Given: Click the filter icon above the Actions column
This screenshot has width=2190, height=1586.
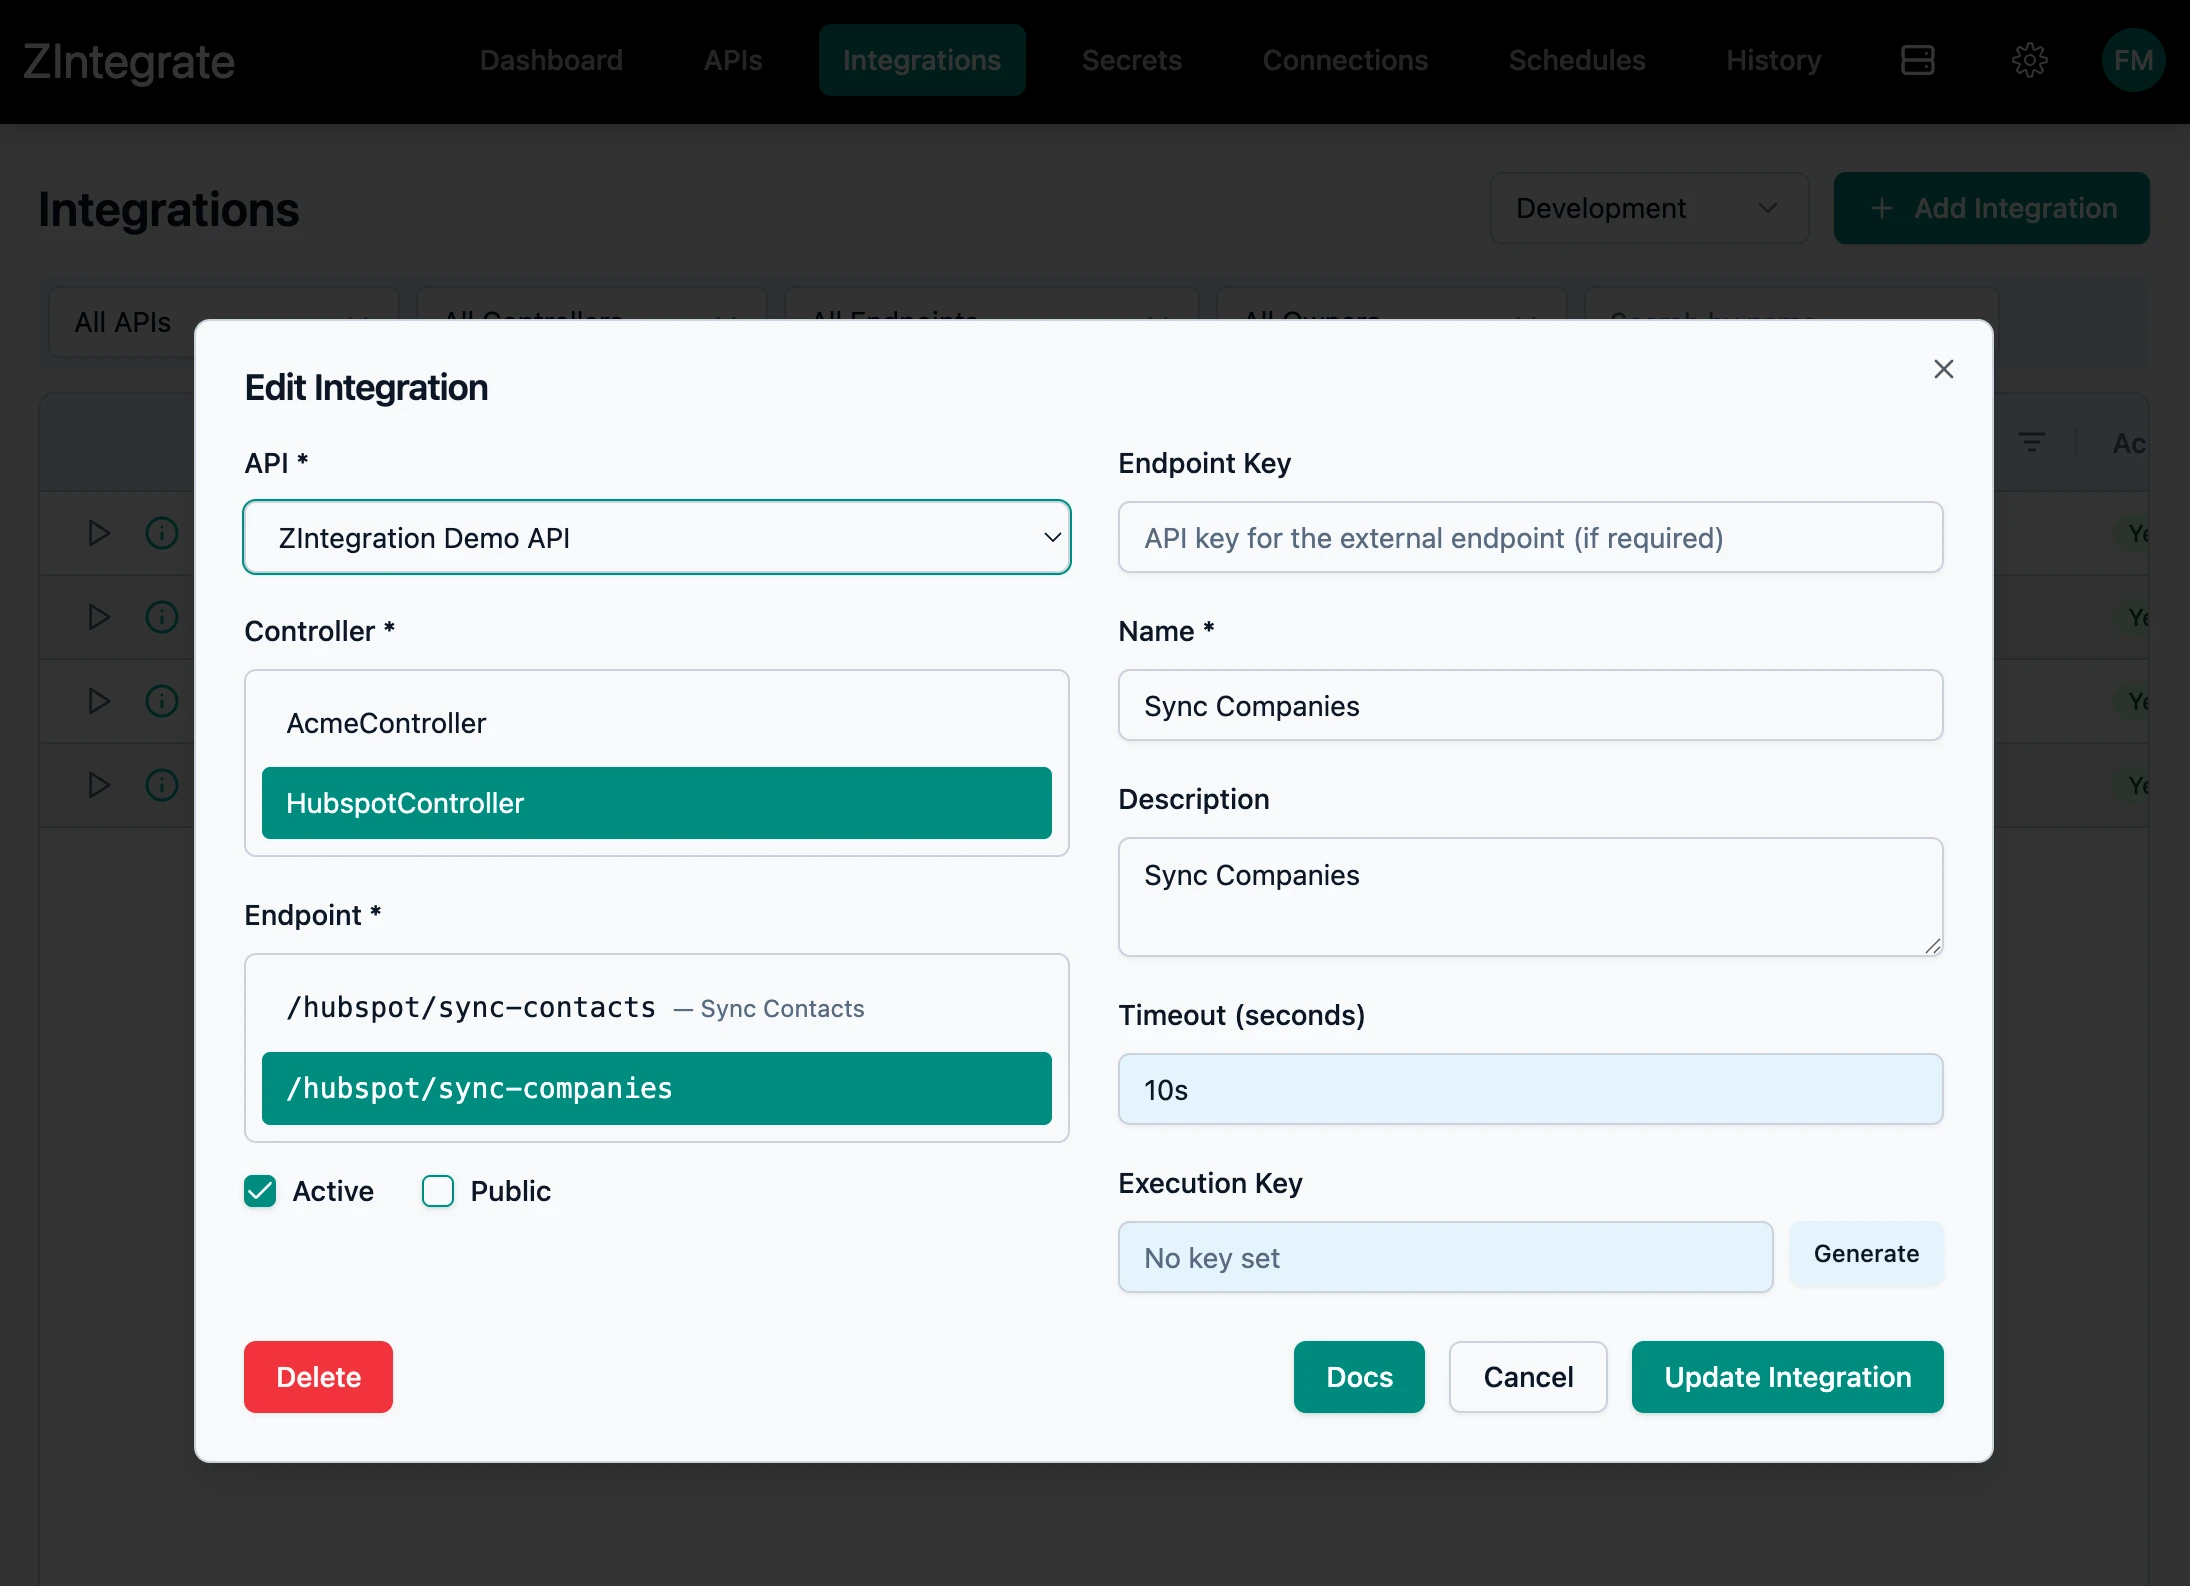Looking at the screenshot, I should click(2033, 441).
